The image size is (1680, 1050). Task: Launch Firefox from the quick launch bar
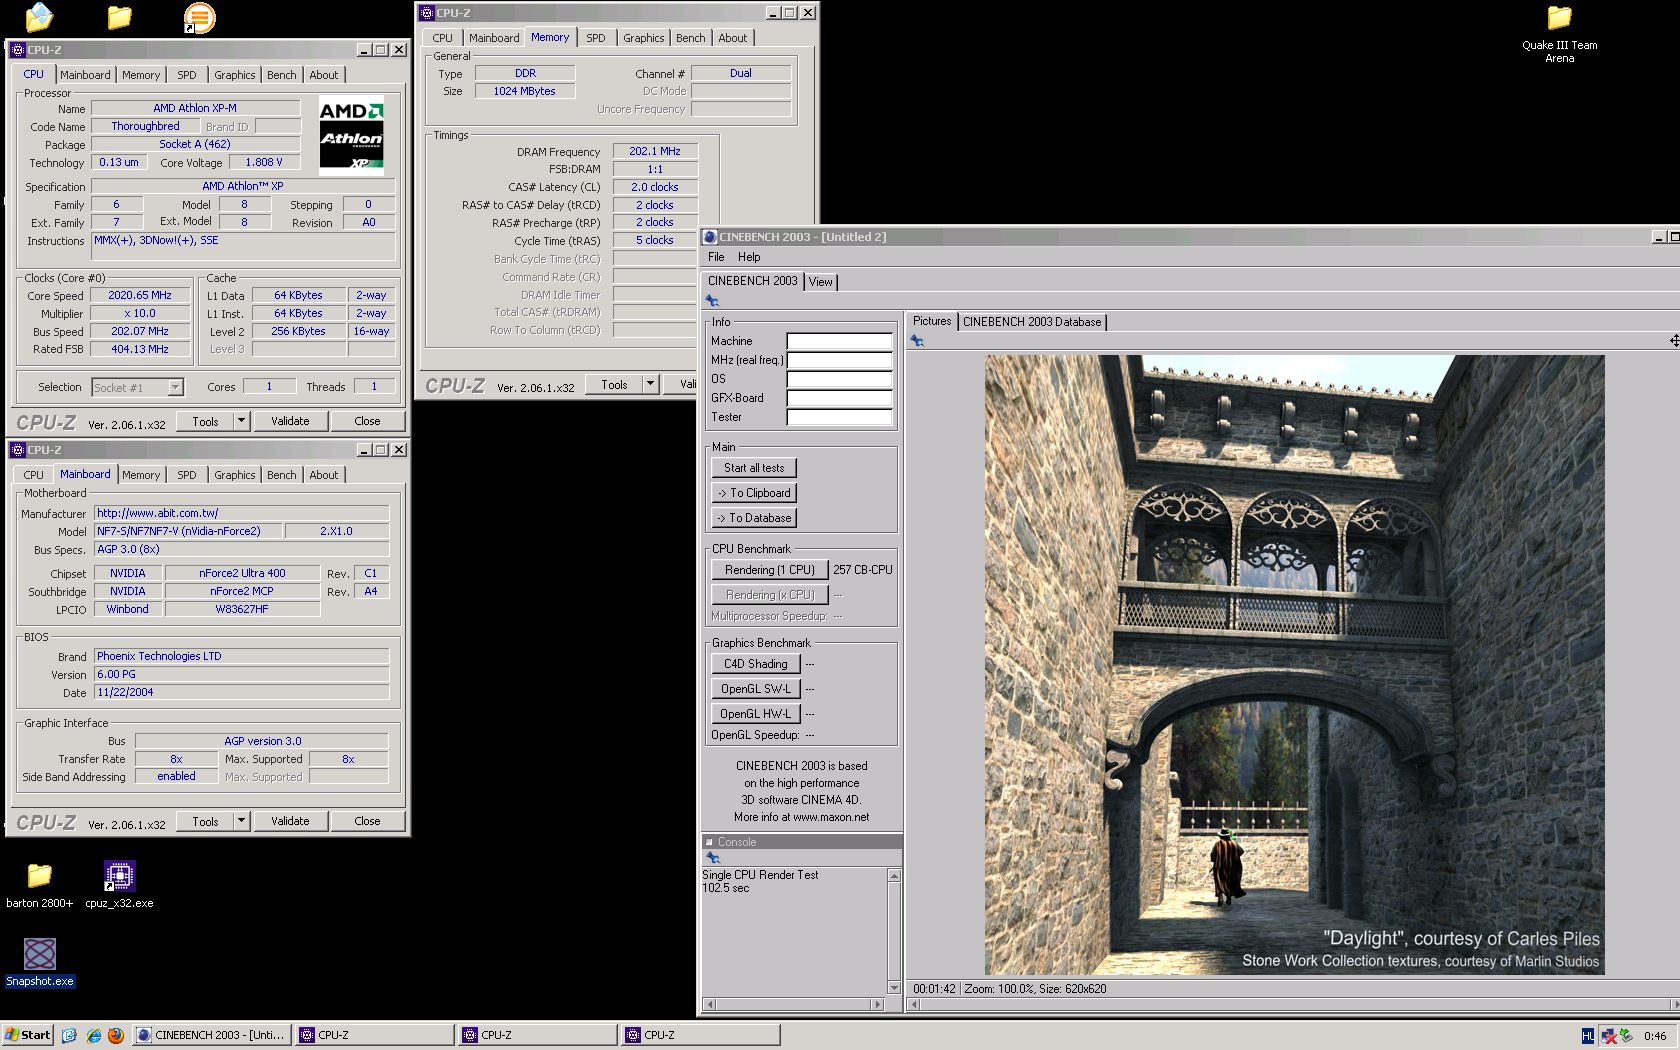point(116,1036)
